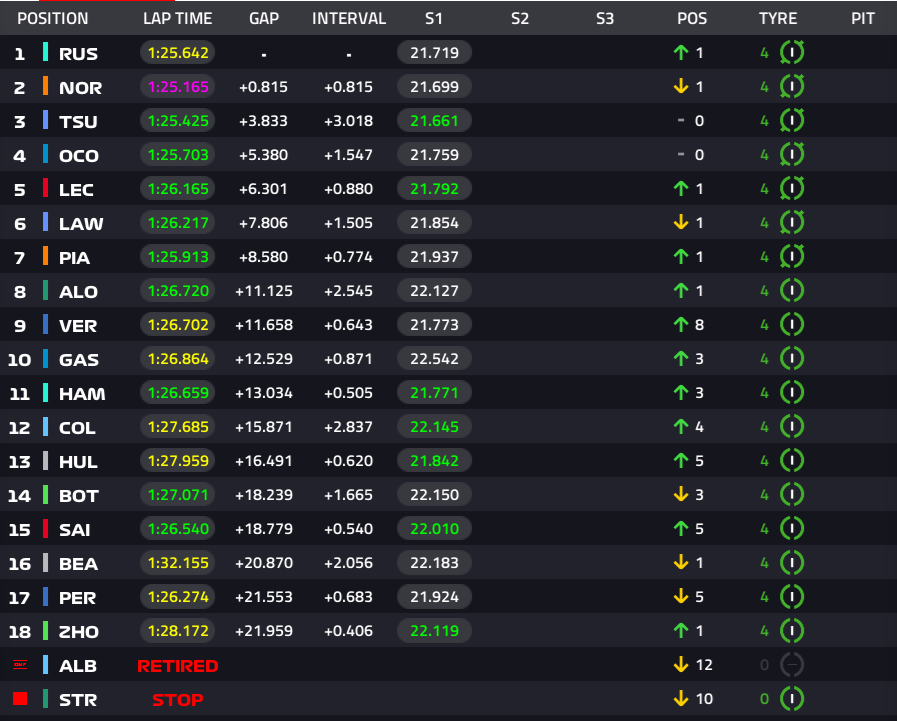Click the tyre icon in STR row
Screen dimensions: 897x721
pos(792,699)
